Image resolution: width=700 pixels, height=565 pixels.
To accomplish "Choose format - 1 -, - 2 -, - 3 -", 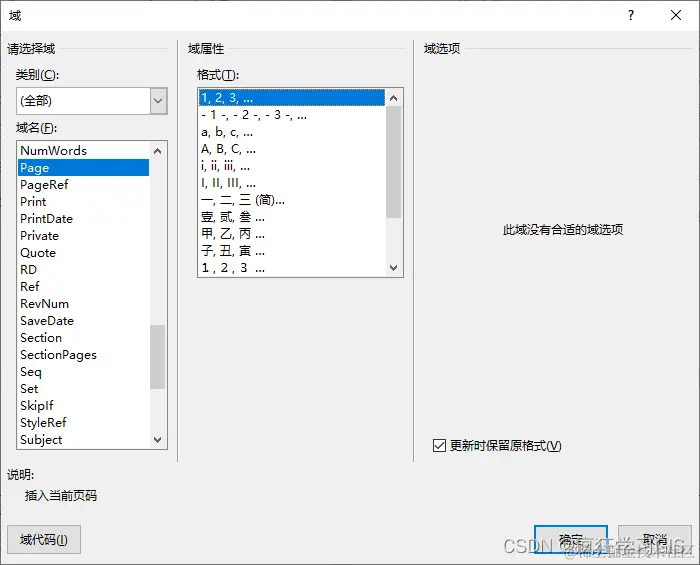I will point(292,115).
